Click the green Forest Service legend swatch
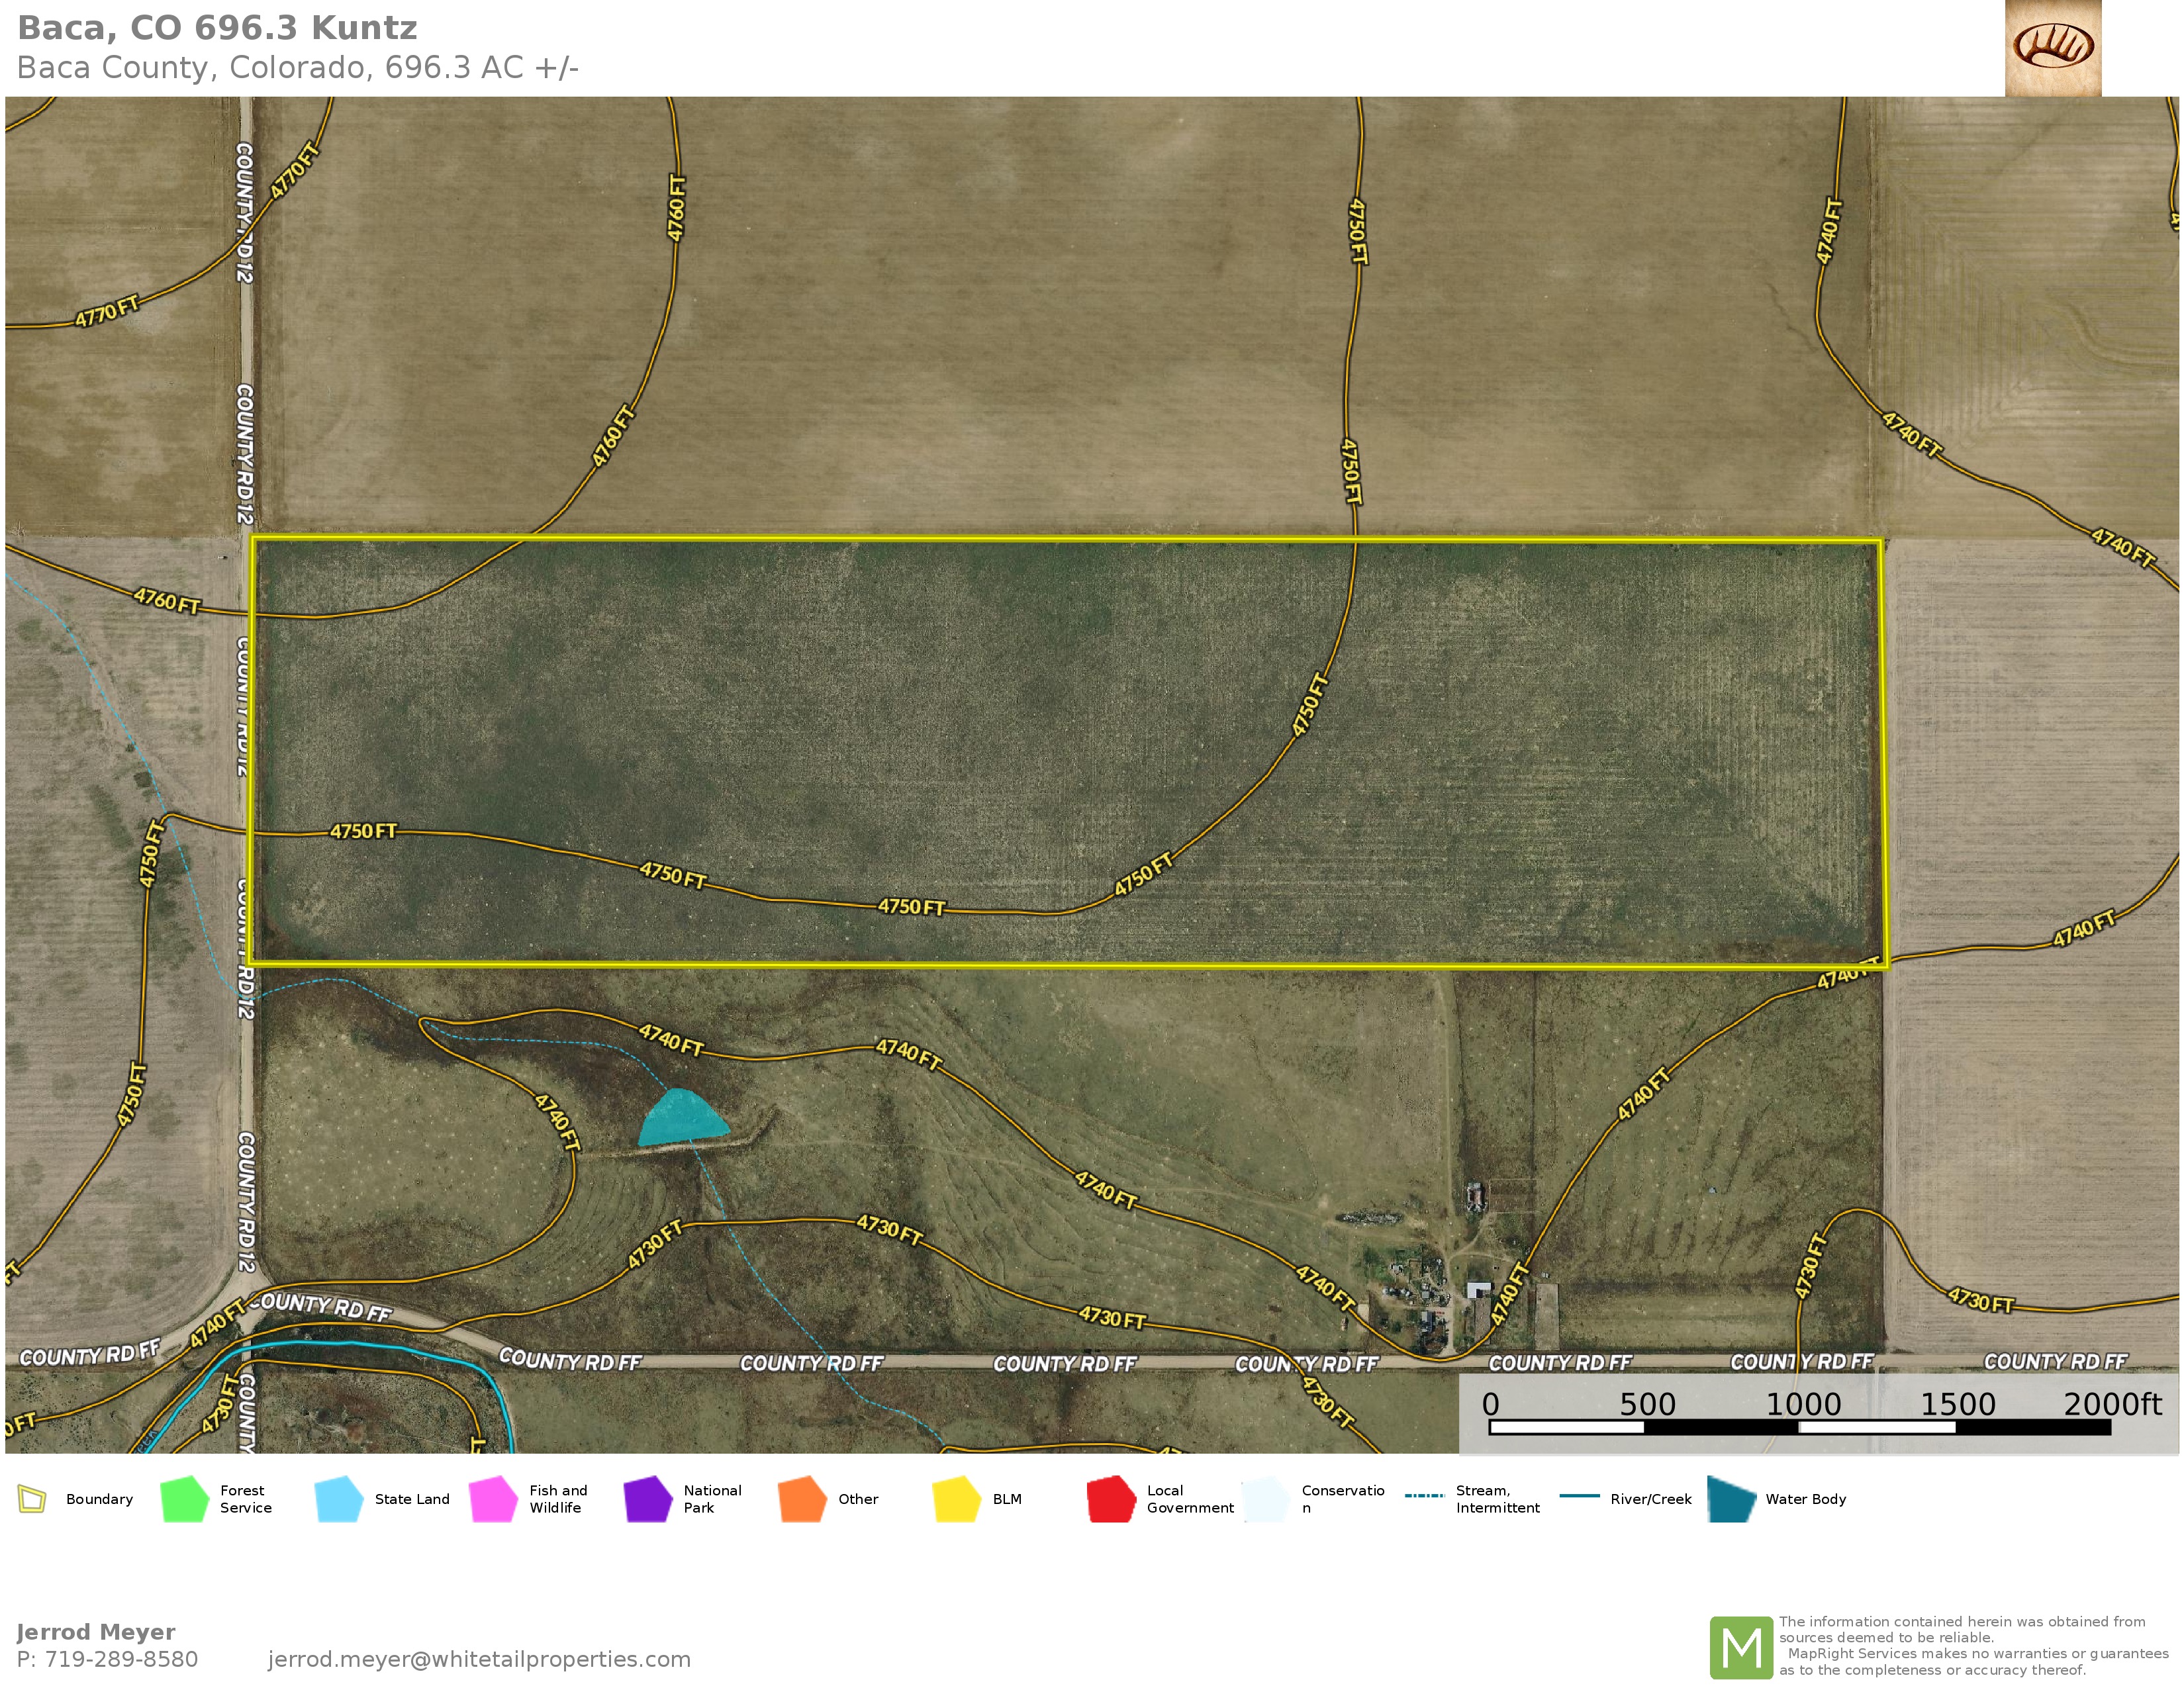Image resolution: width=2184 pixels, height=1688 pixels. 184,1499
